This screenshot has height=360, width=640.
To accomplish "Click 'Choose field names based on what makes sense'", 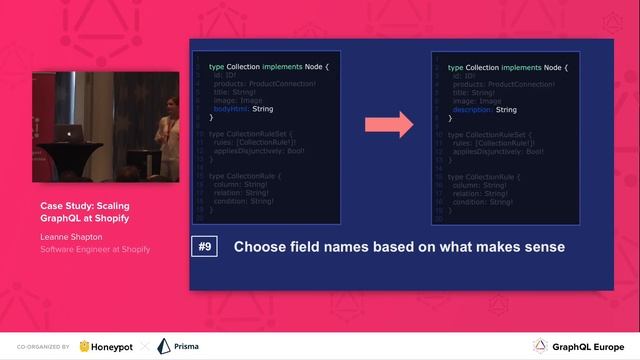I will 399,247.
